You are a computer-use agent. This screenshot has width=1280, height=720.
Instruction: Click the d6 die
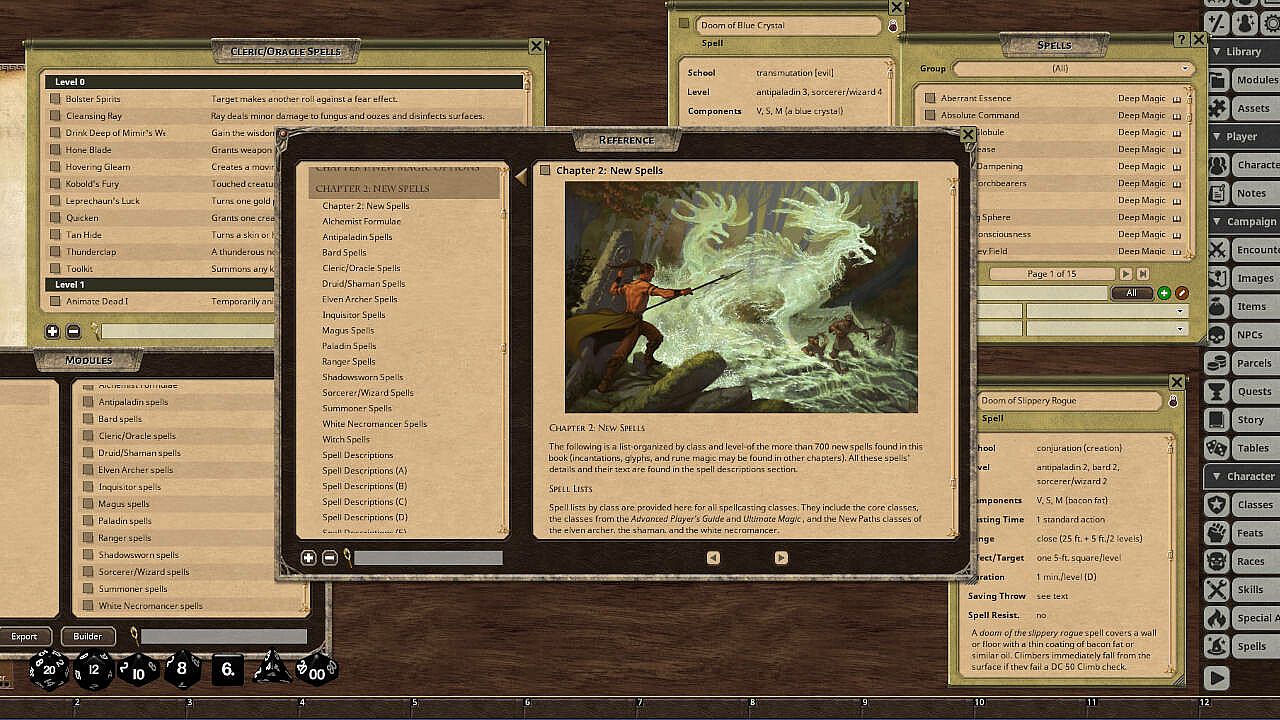(227, 669)
